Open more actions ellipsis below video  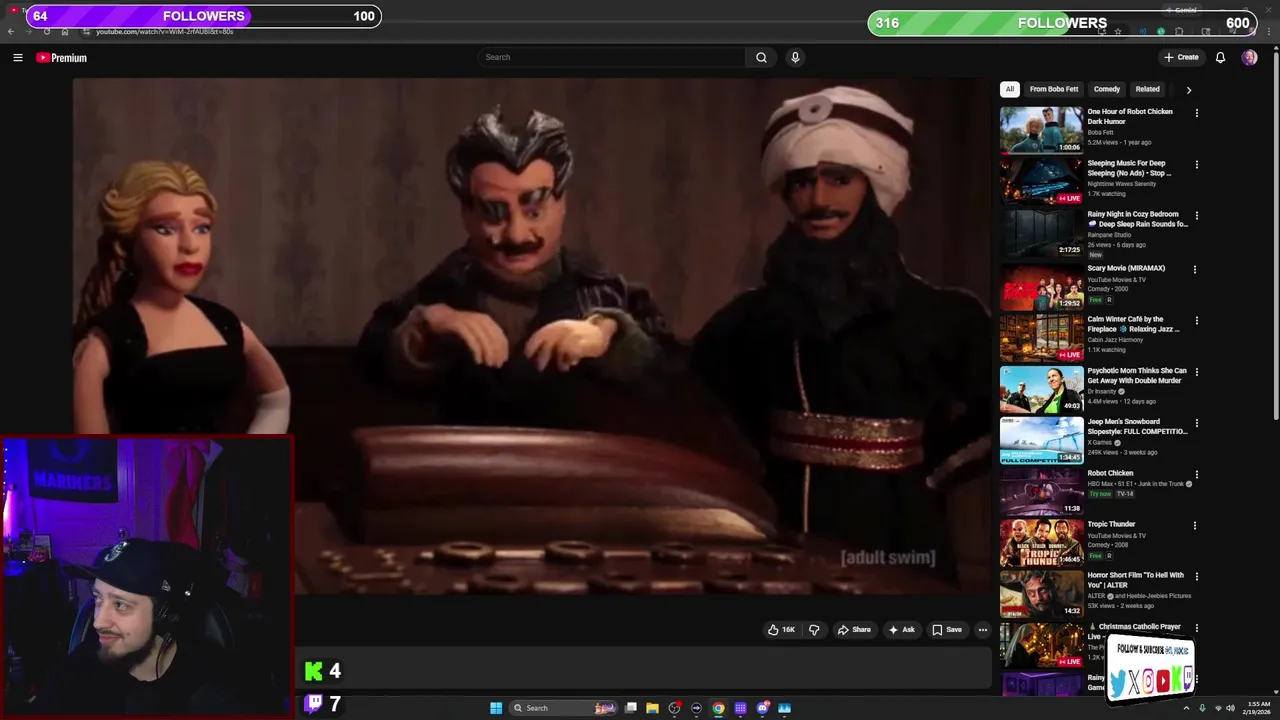click(x=983, y=630)
